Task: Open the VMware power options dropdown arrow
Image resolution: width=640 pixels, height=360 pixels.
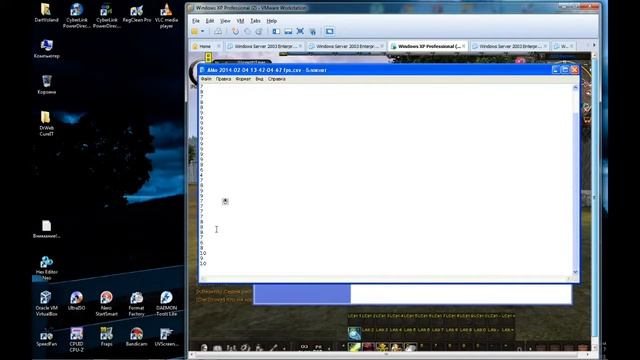Action: pyautogui.click(x=202, y=31)
